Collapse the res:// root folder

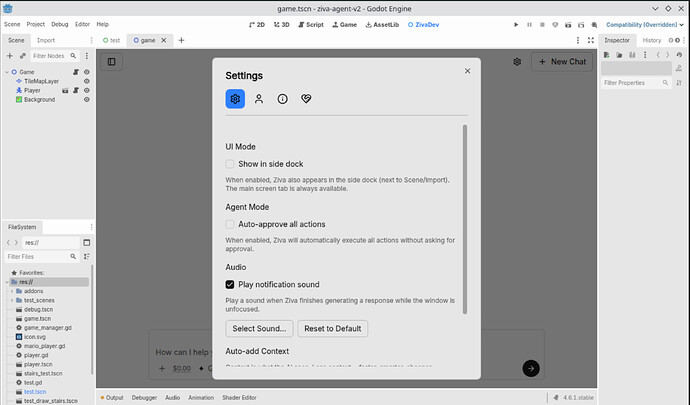(7, 282)
